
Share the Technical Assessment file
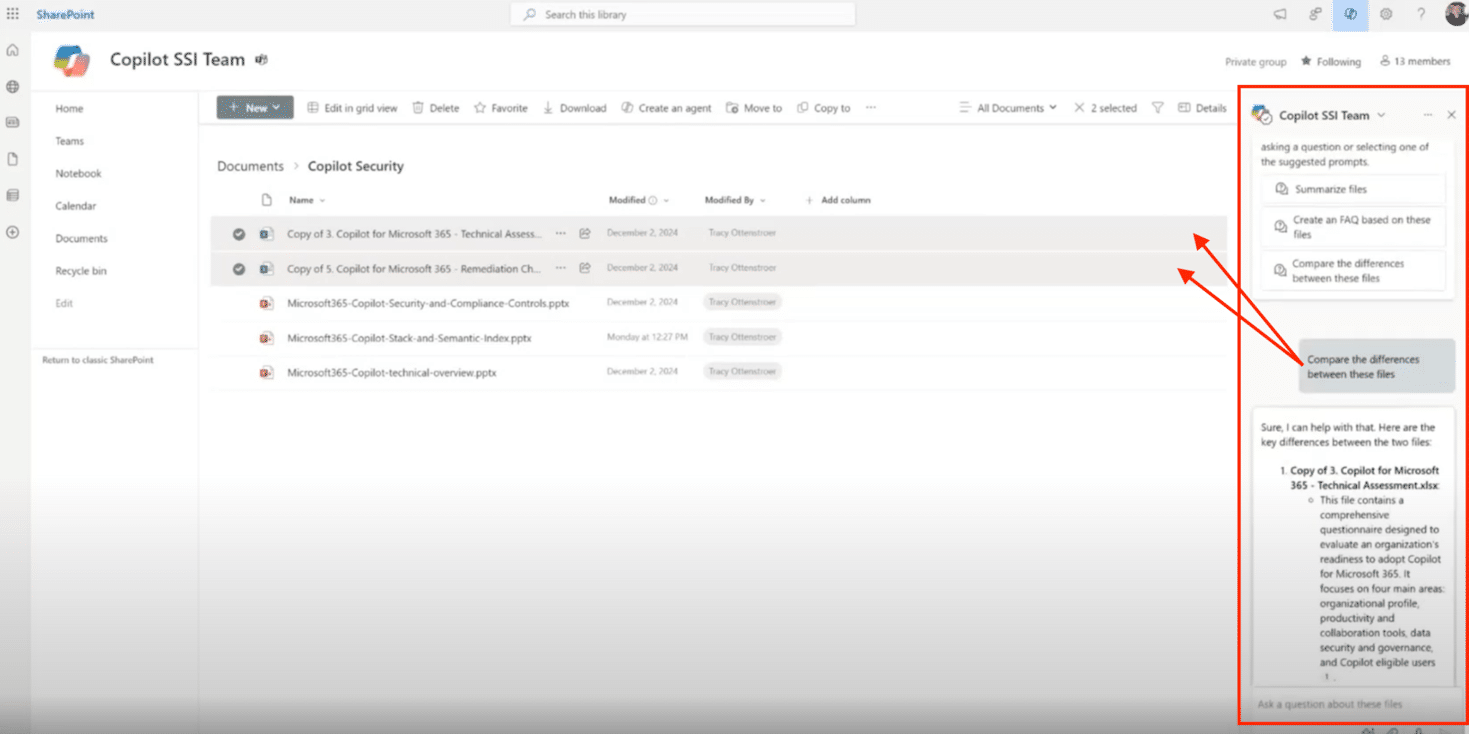(x=585, y=234)
